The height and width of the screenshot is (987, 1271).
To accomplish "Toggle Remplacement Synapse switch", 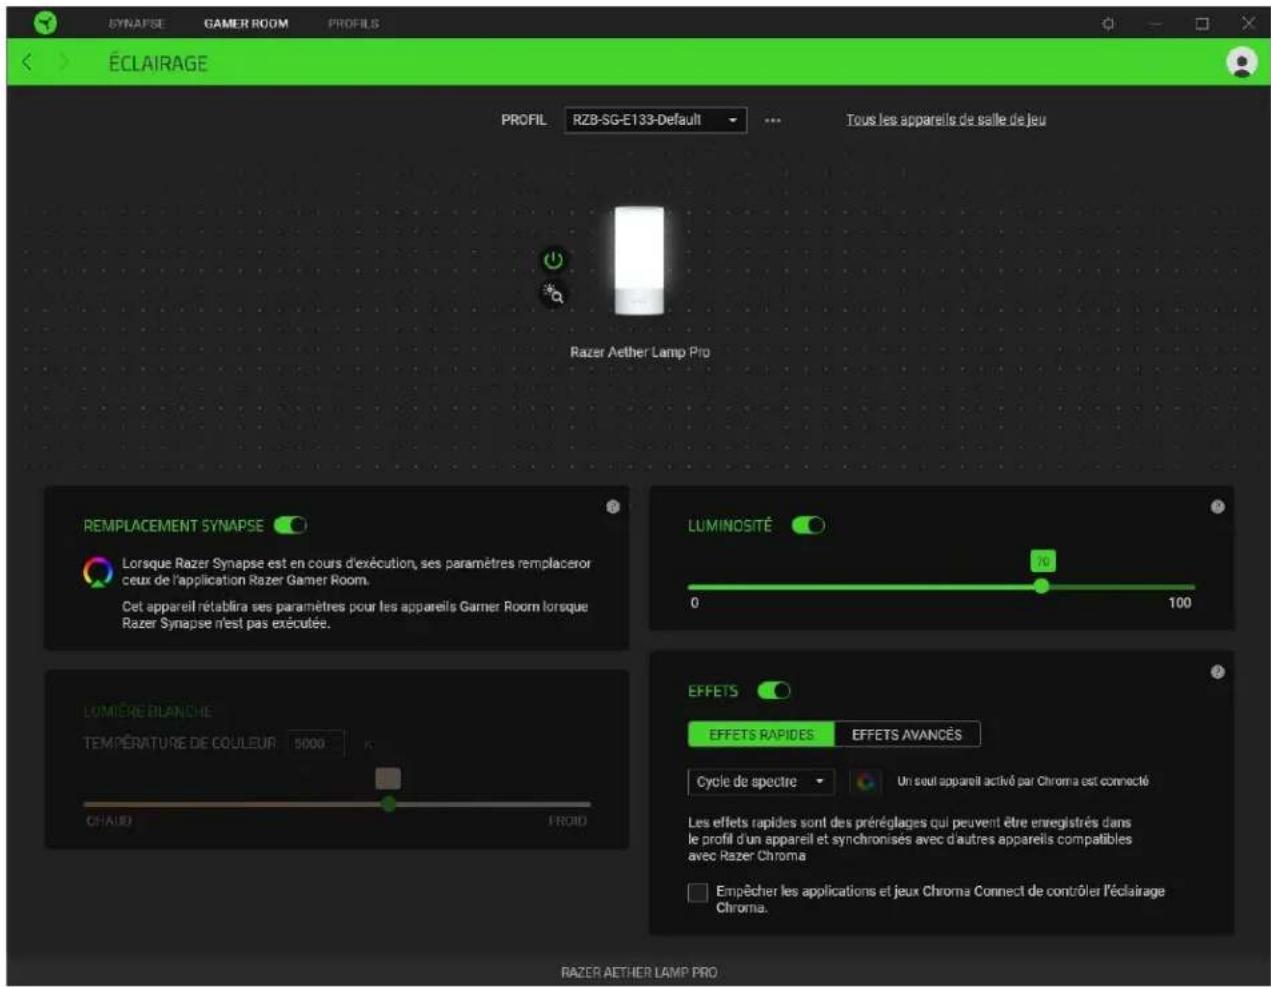I will coord(290,525).
